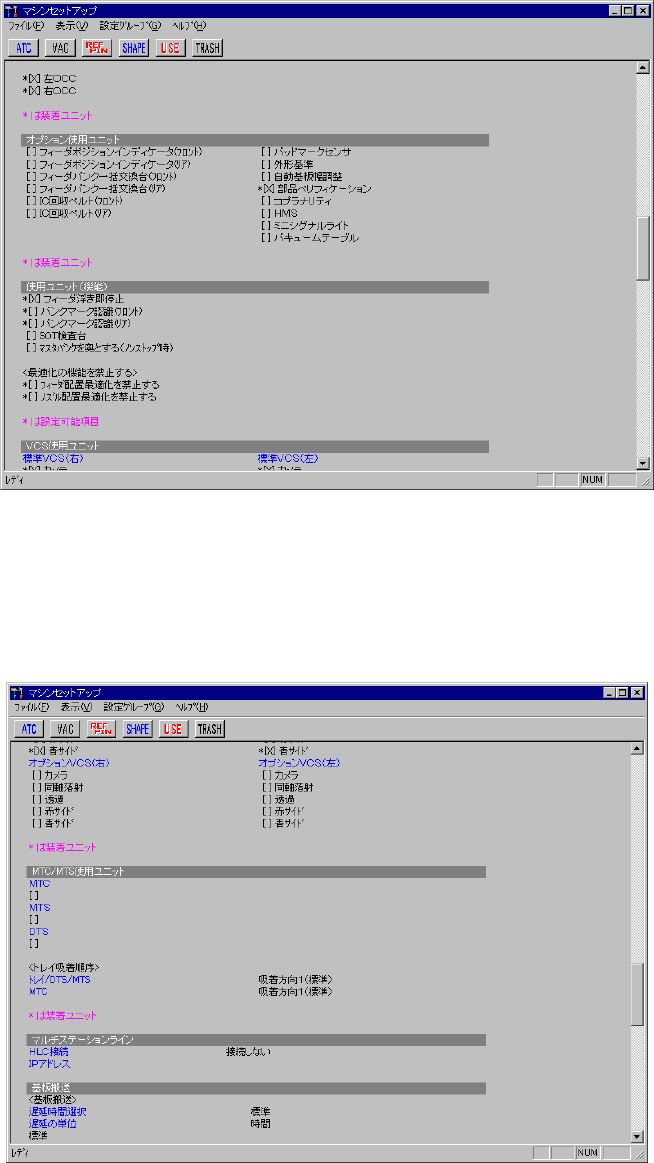This screenshot has width=654, height=1163.
Task: Click the ATC button in the upper window
Action: click(x=24, y=48)
